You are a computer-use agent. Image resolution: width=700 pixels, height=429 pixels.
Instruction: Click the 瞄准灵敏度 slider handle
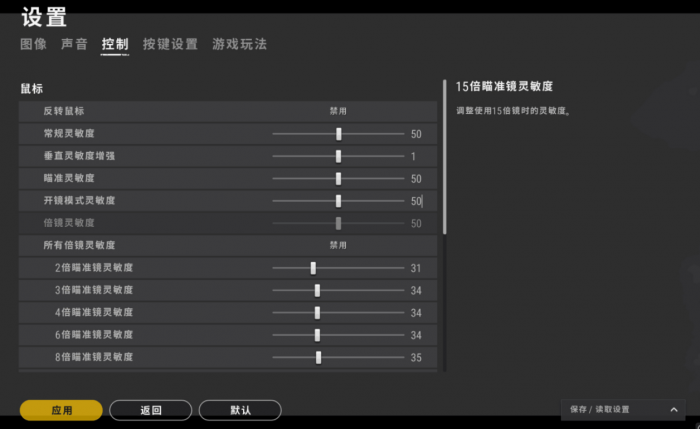(338, 179)
